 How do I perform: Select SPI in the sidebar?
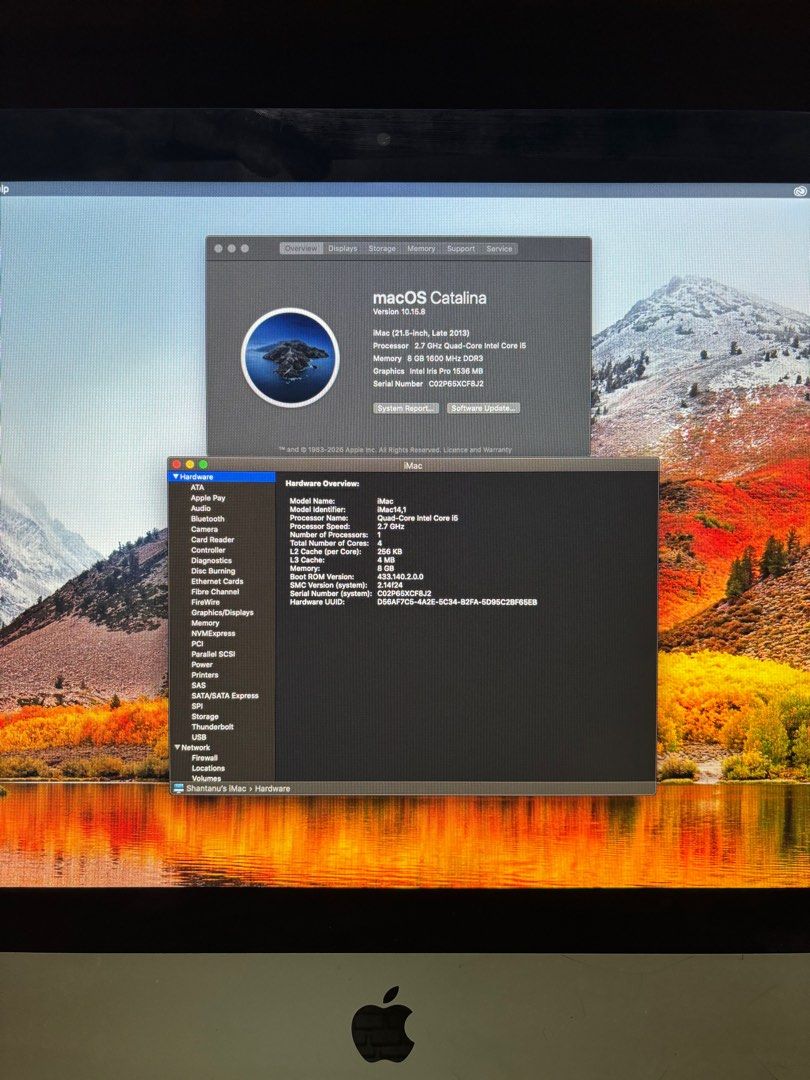click(x=198, y=706)
